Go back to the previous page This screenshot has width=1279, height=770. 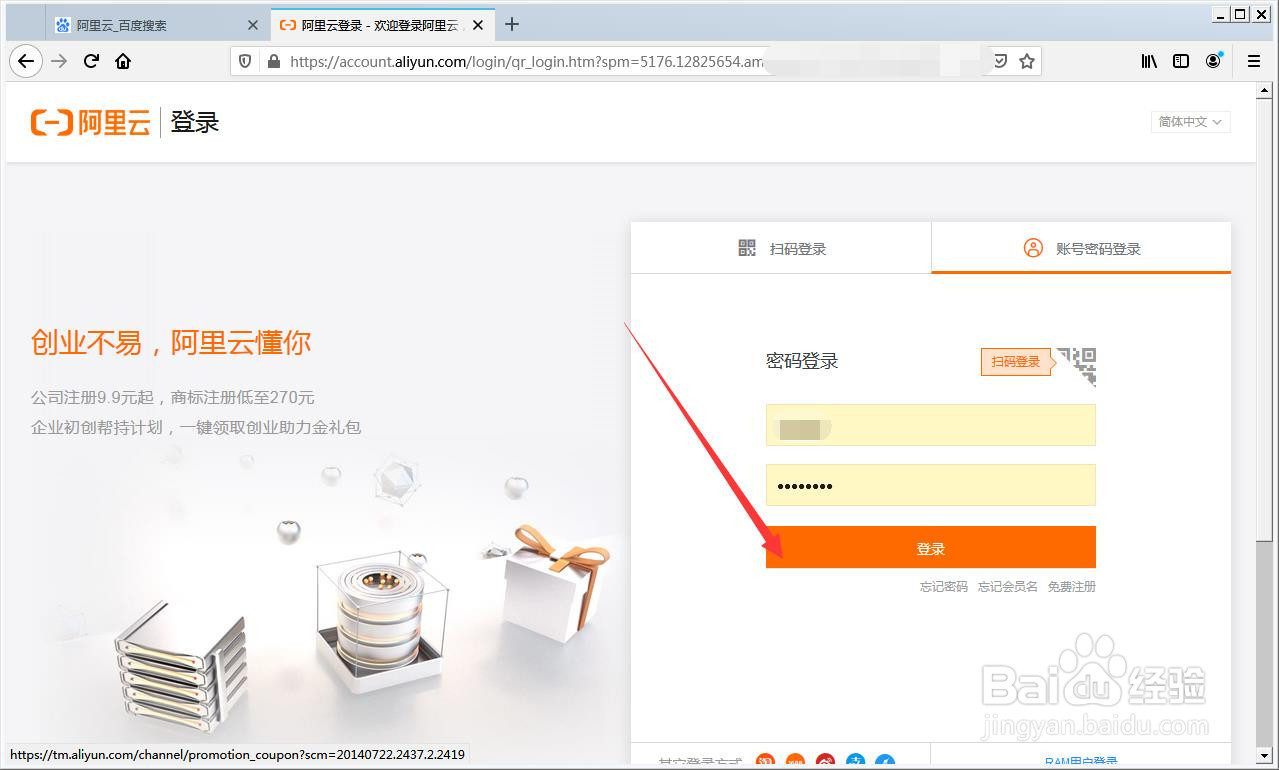[x=26, y=61]
